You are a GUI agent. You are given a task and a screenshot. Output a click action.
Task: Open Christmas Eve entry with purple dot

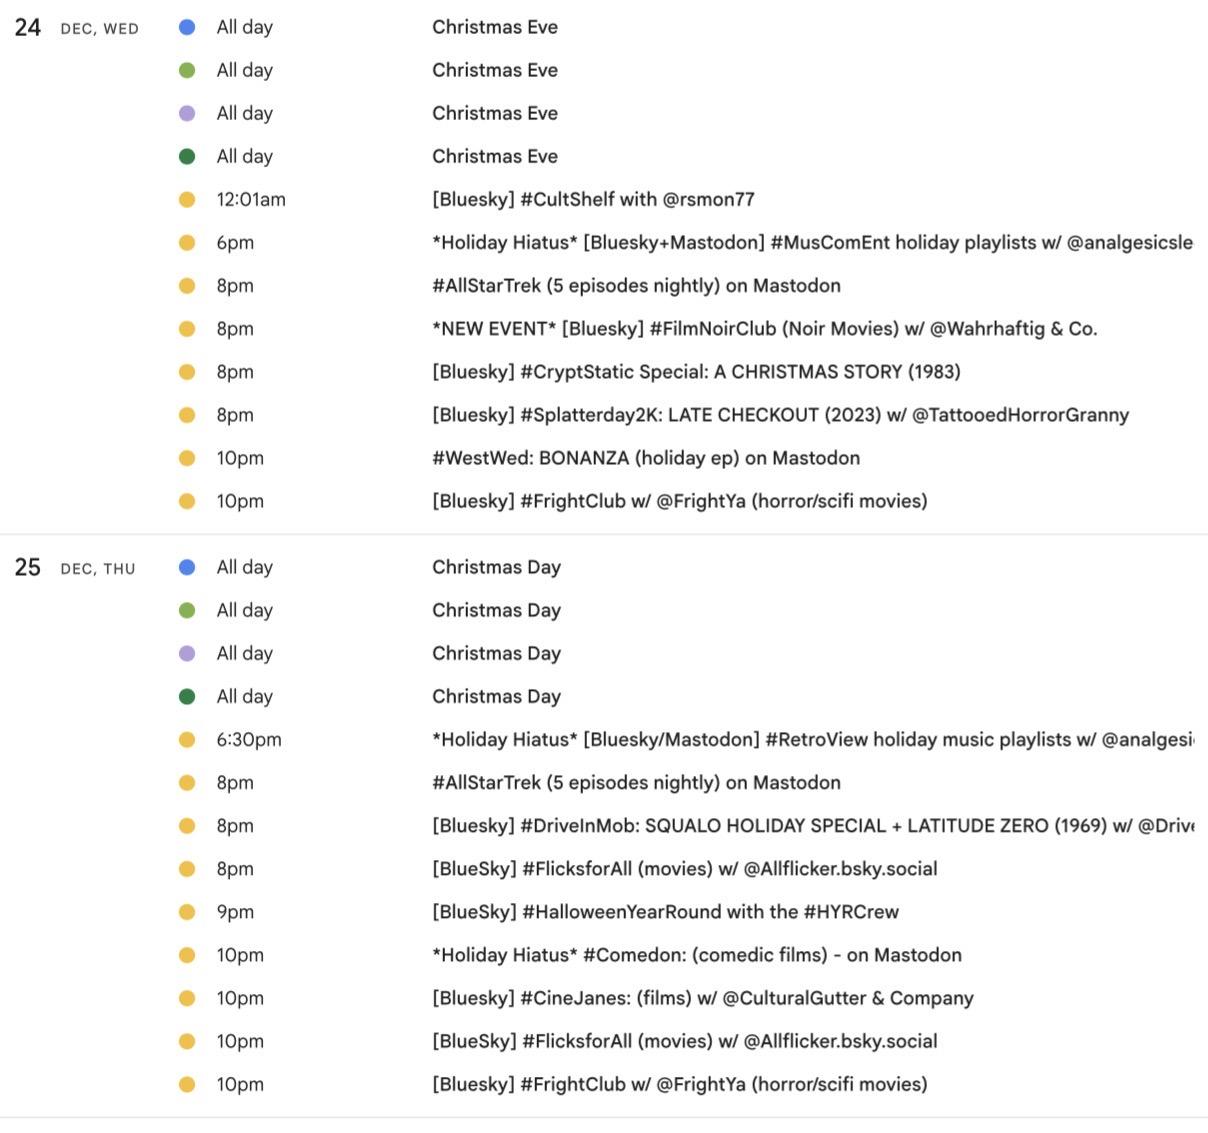495,113
